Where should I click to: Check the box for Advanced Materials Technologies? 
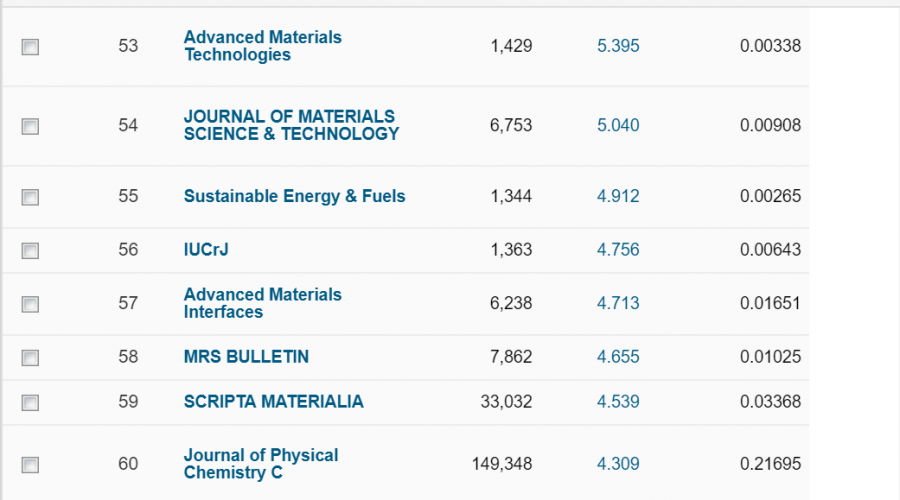(31, 47)
